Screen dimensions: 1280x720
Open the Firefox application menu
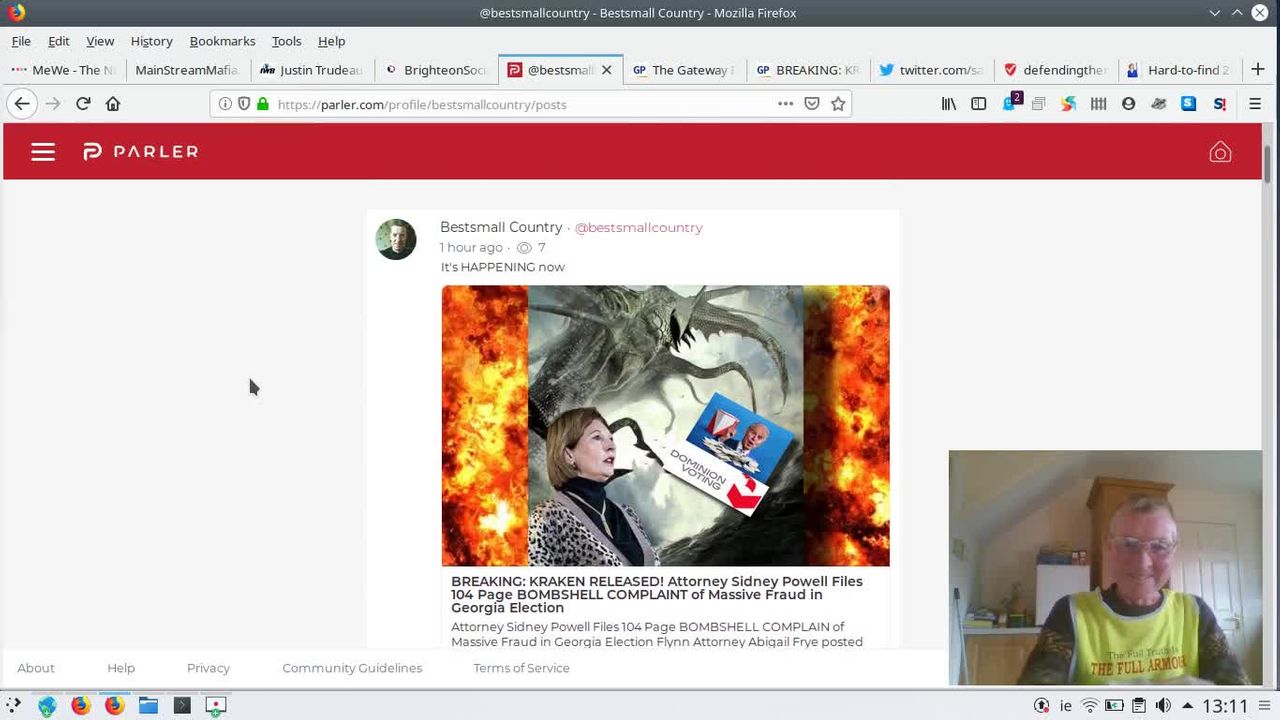[1254, 104]
